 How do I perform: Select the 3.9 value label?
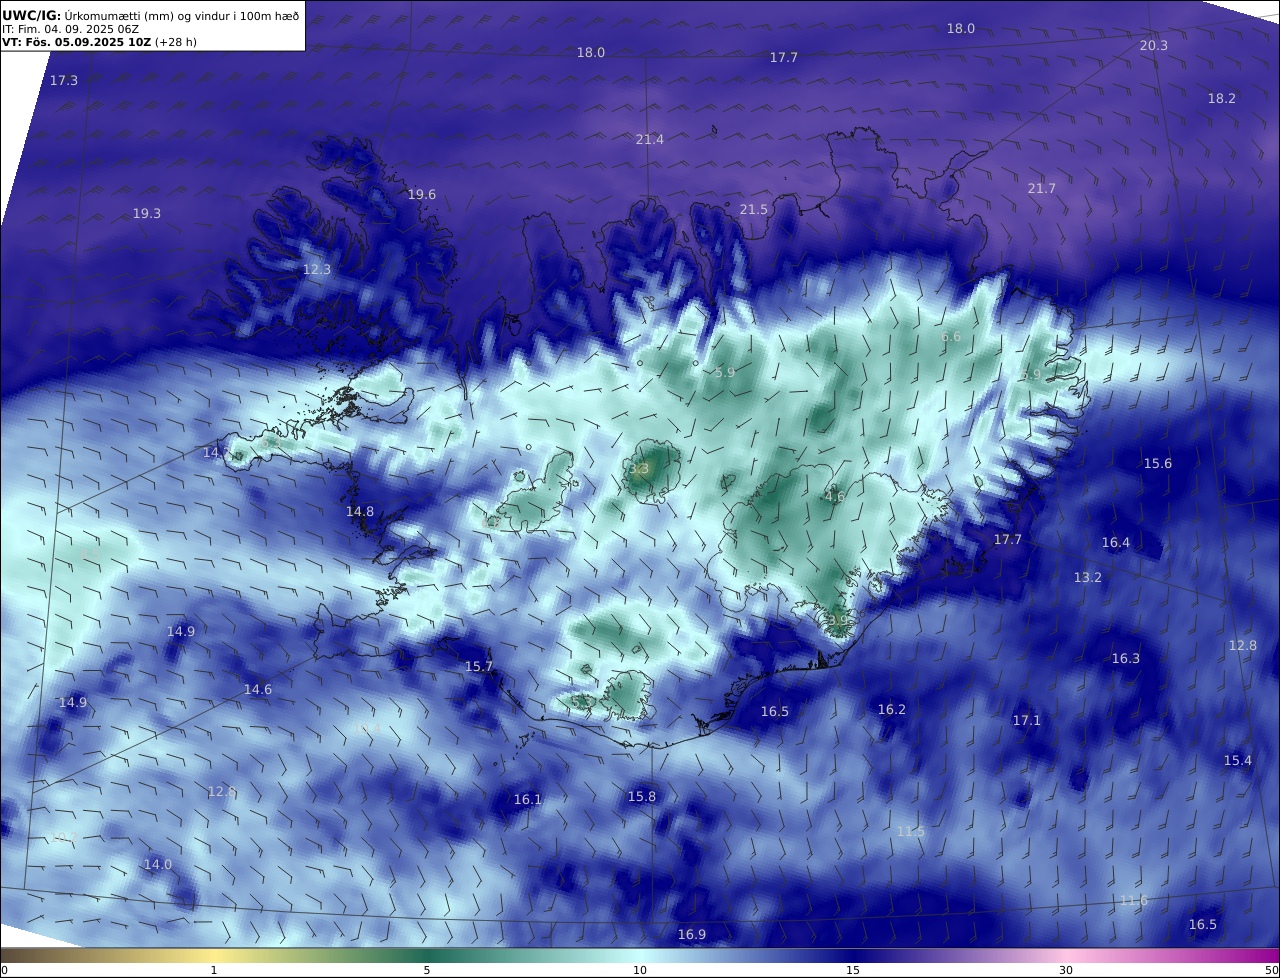(838, 620)
